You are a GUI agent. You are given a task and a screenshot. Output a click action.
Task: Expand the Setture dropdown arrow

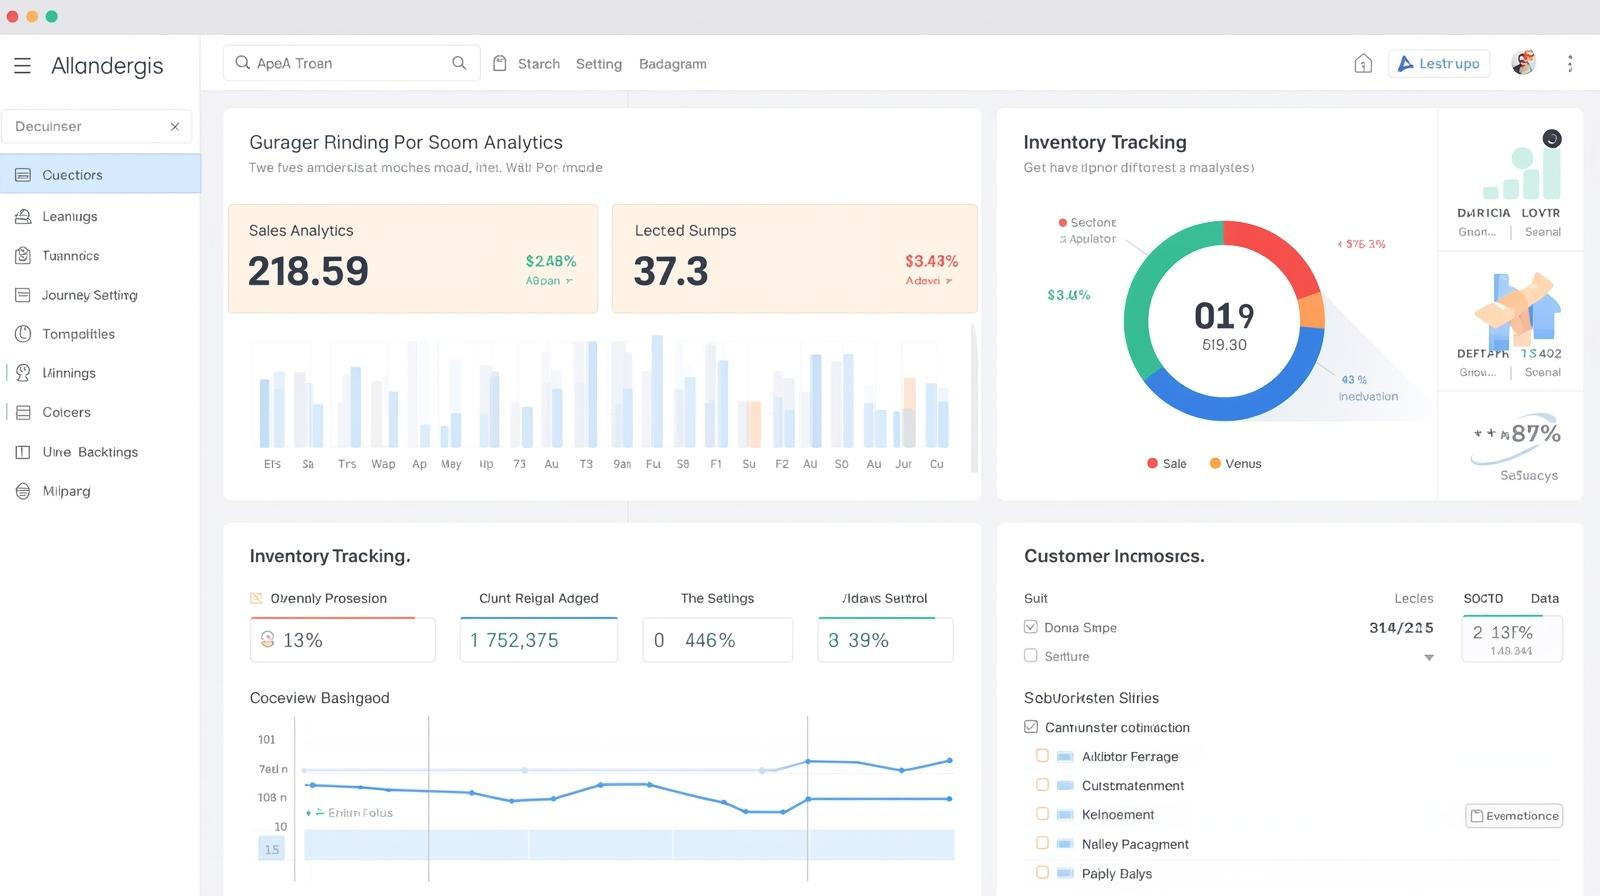pos(1429,658)
